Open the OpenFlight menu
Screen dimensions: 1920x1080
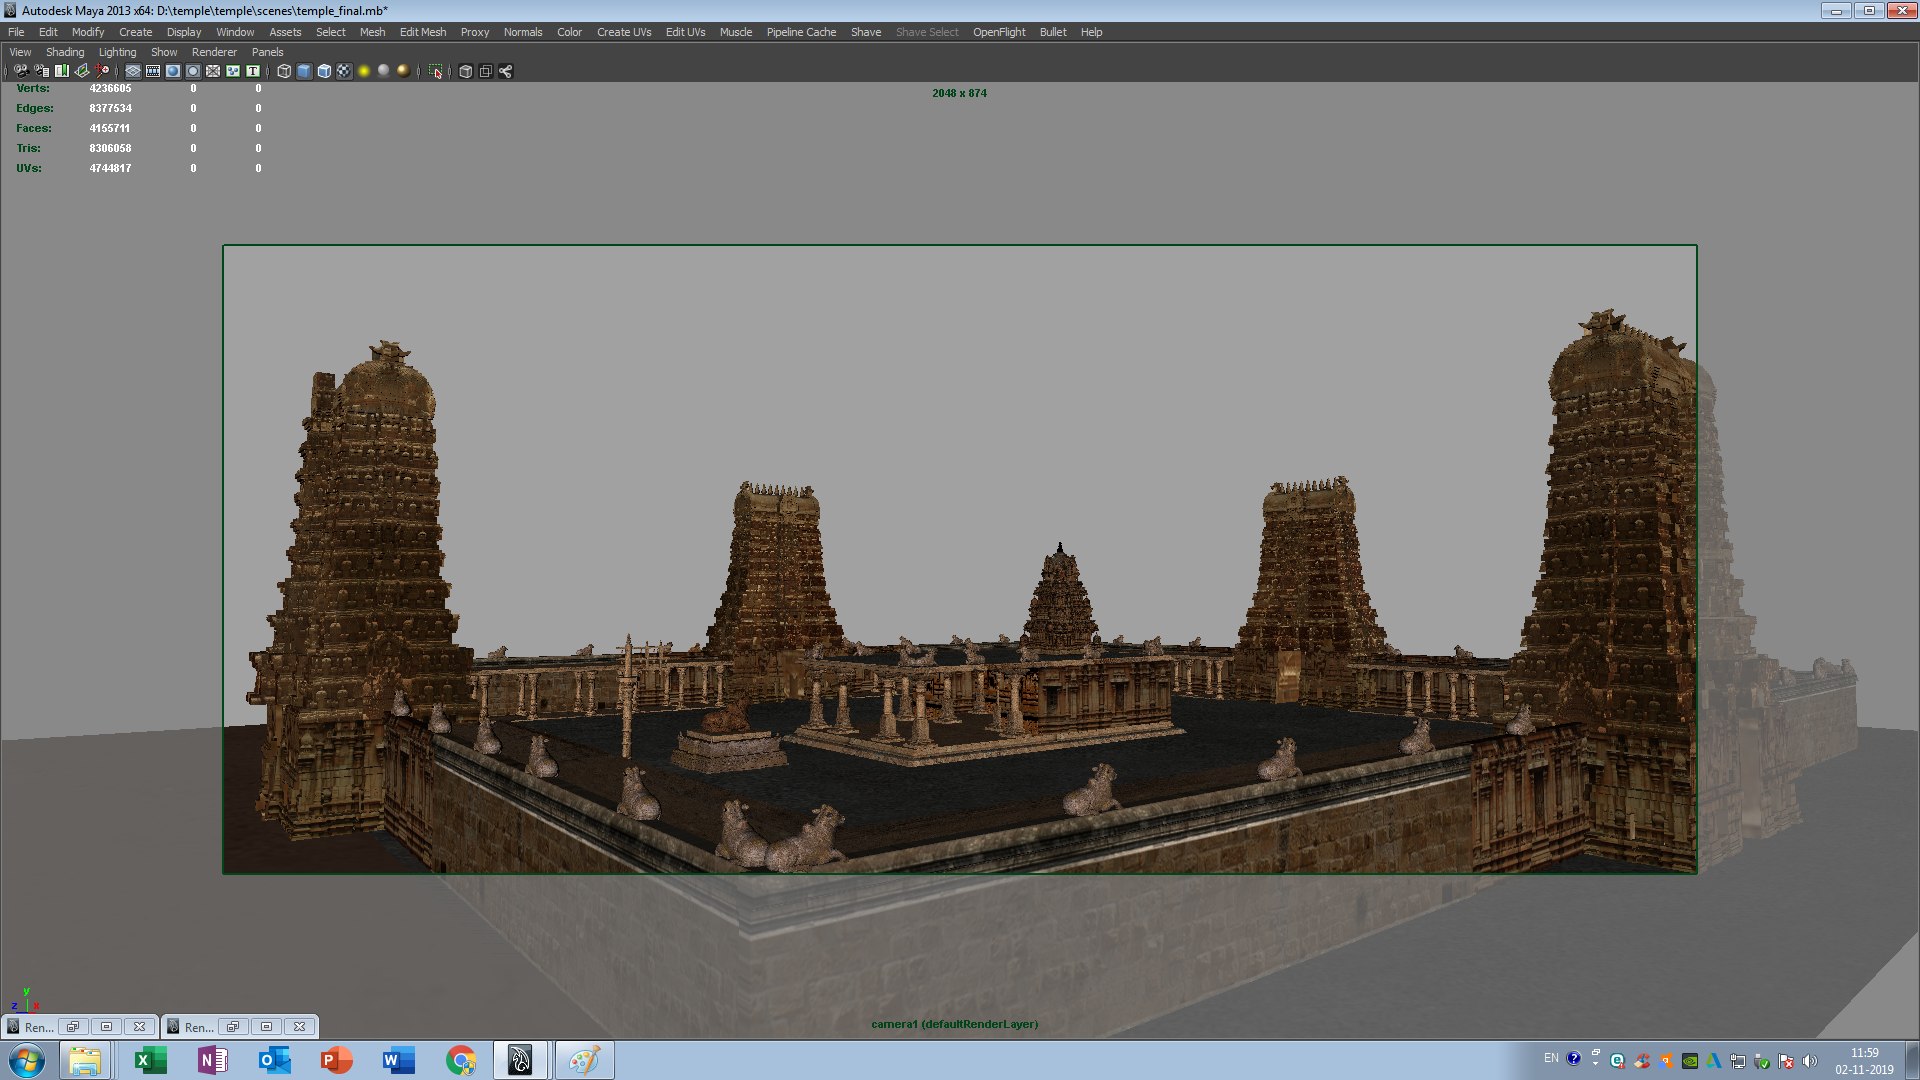(x=999, y=32)
